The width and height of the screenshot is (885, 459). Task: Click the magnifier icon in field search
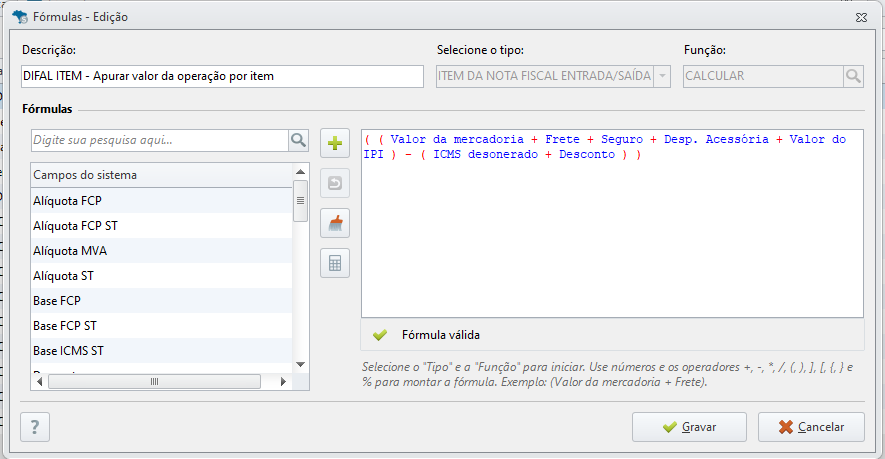[298, 140]
